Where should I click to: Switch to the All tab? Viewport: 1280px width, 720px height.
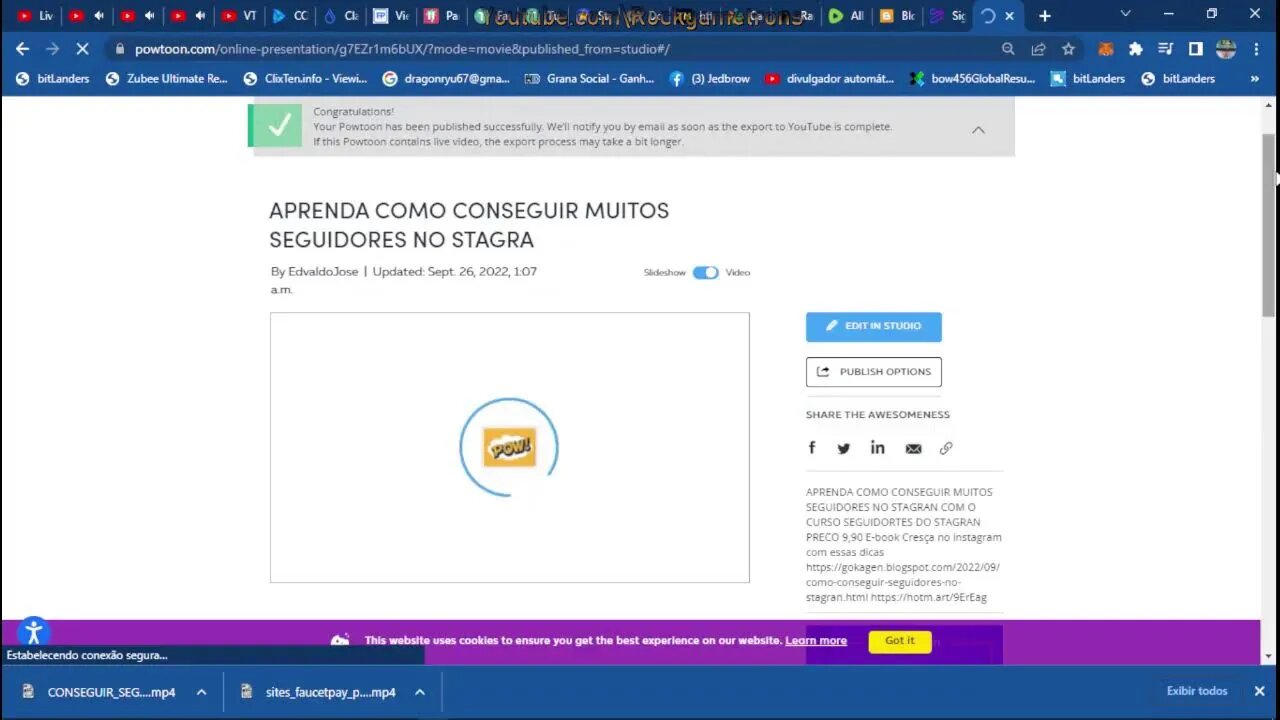click(x=847, y=16)
